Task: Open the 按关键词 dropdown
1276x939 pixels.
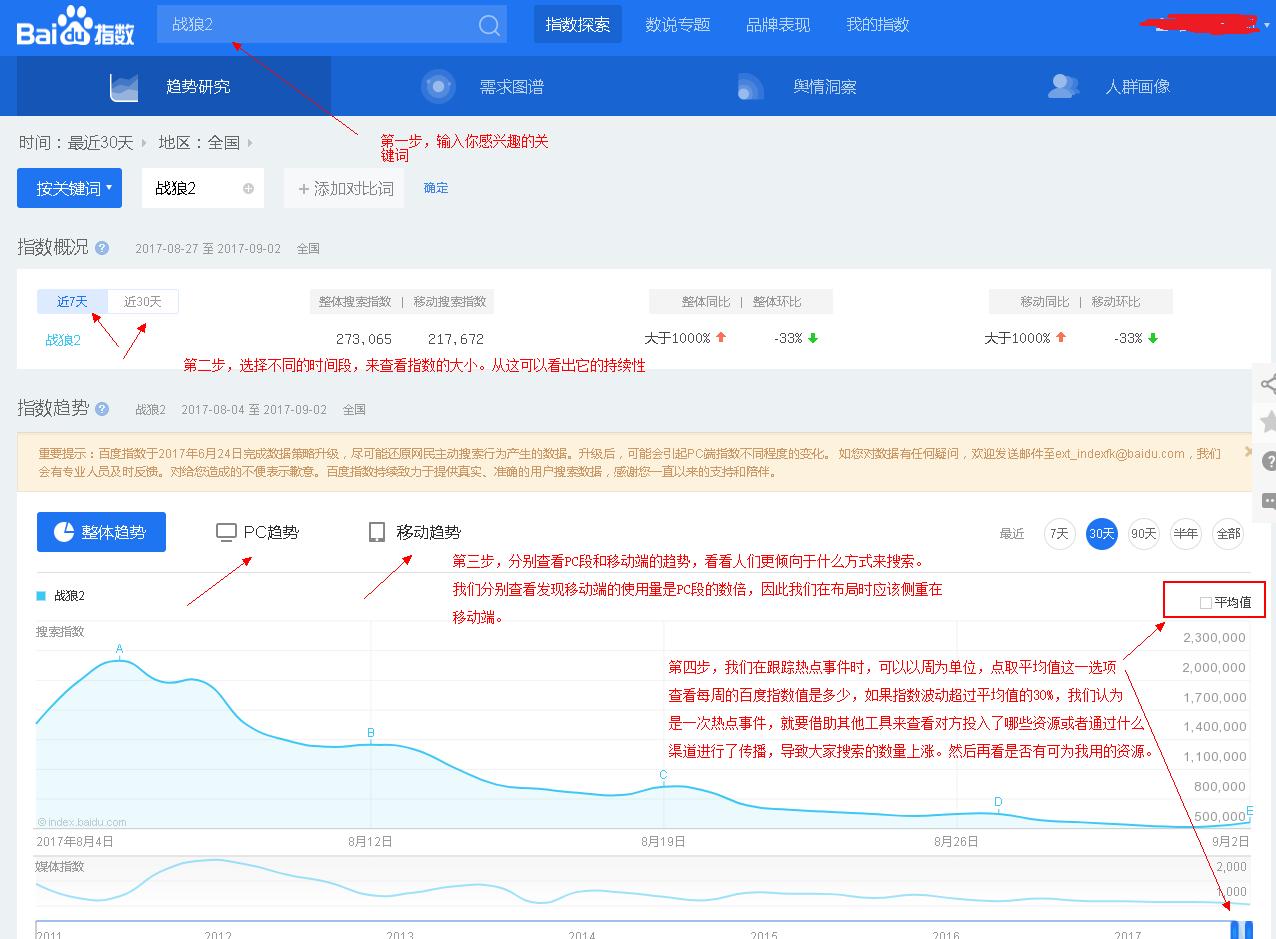Action: (69, 187)
